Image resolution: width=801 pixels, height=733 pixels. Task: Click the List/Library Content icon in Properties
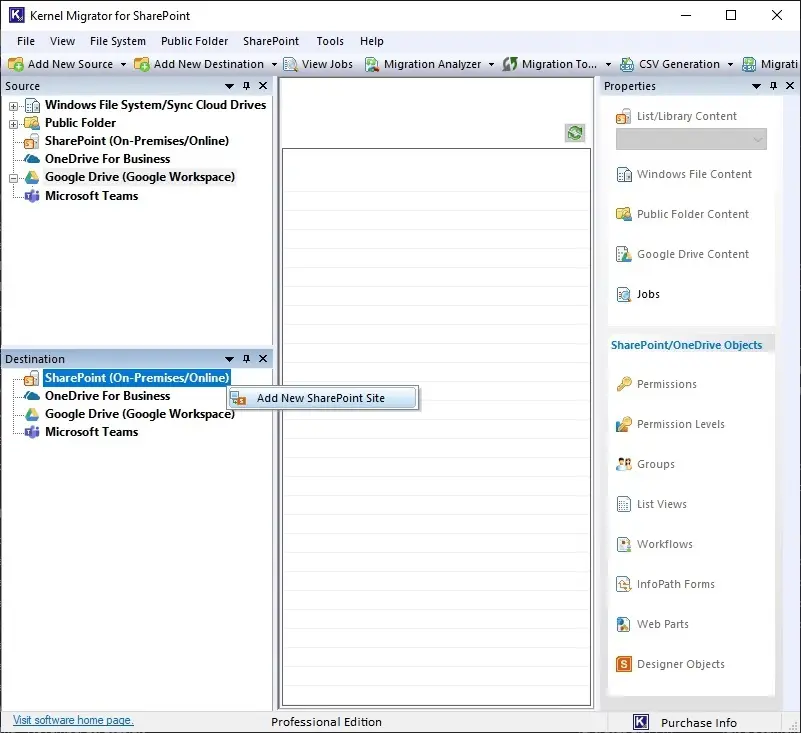[623, 116]
